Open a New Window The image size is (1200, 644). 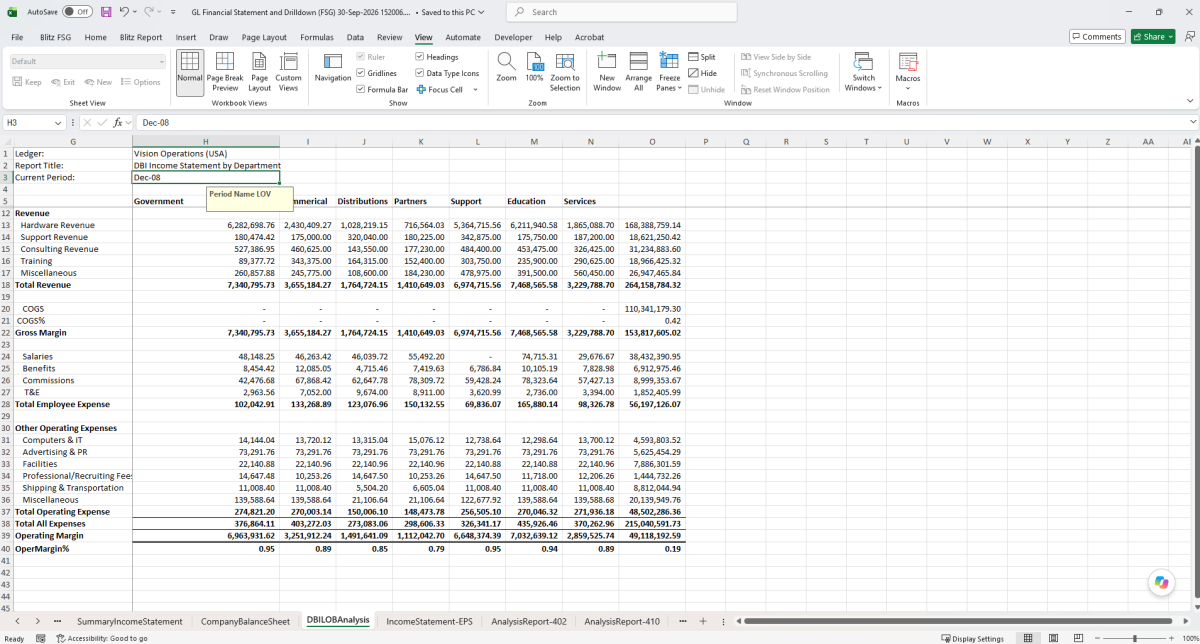tap(607, 73)
